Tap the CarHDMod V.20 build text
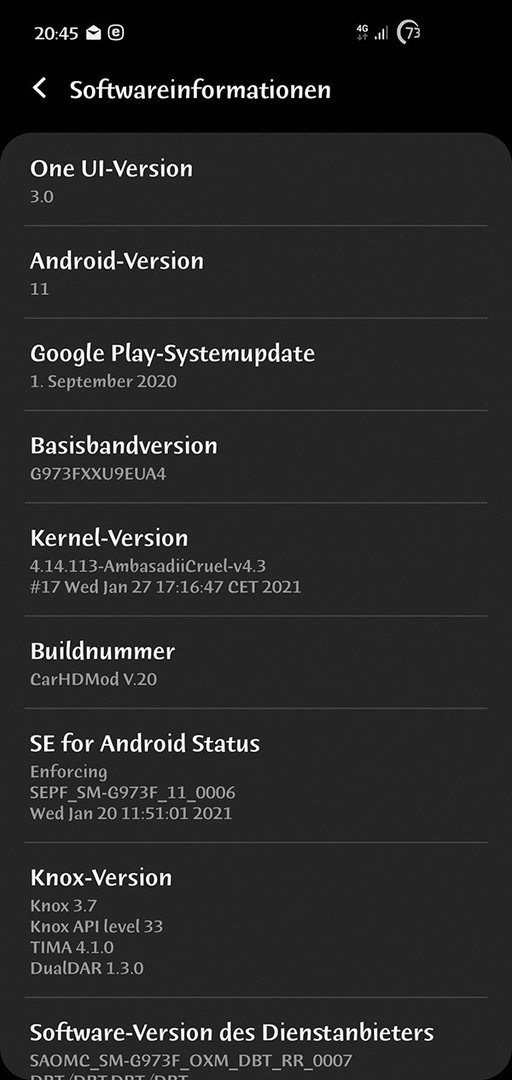 [94, 679]
